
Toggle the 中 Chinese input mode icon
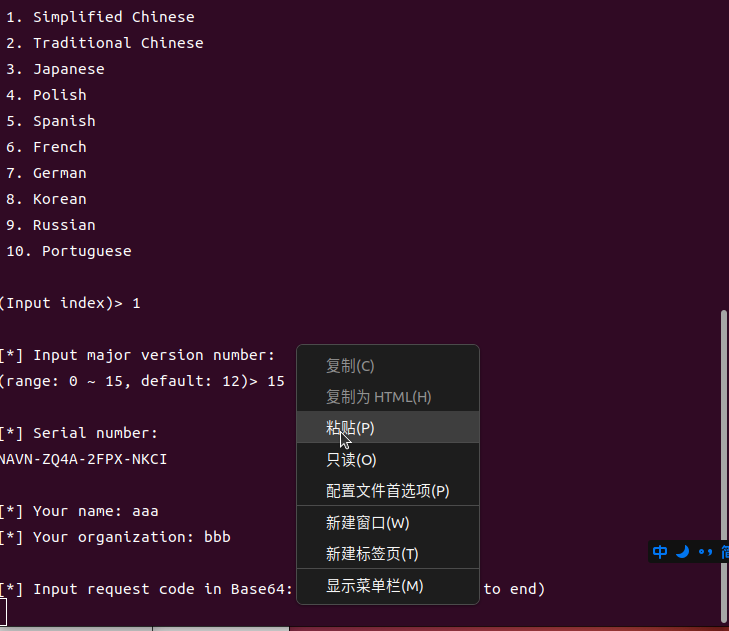click(659, 552)
